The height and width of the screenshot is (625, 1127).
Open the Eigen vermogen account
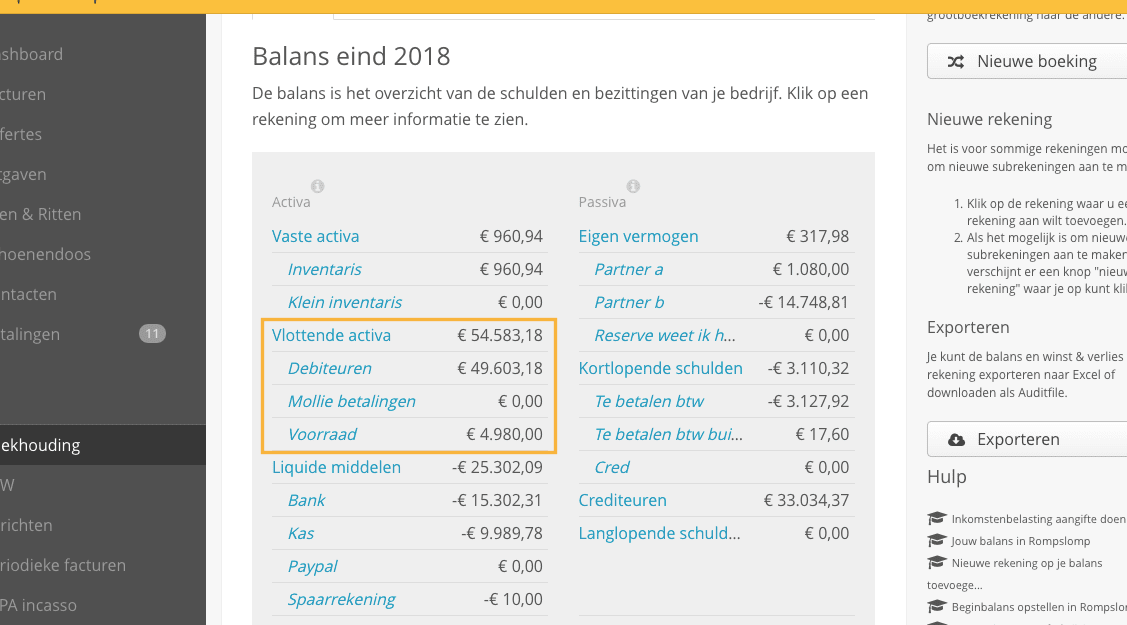tap(638, 236)
